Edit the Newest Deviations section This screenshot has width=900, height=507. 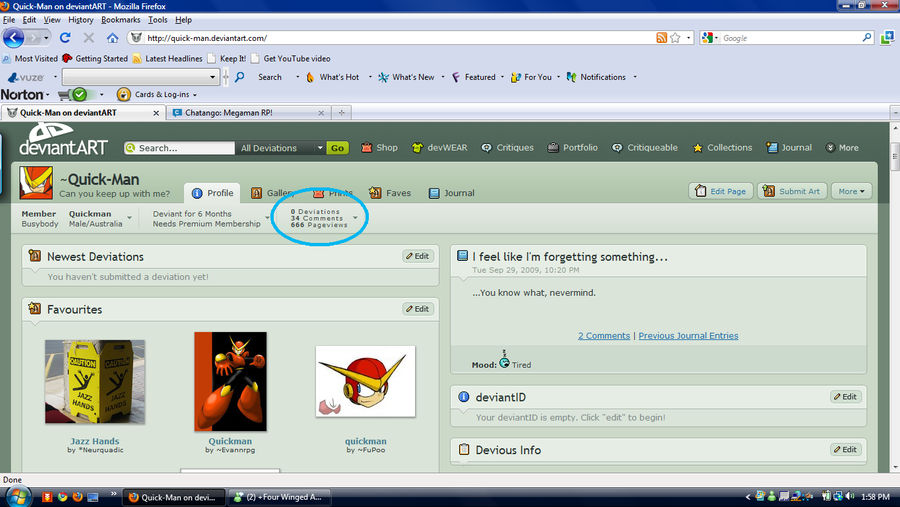tap(418, 256)
